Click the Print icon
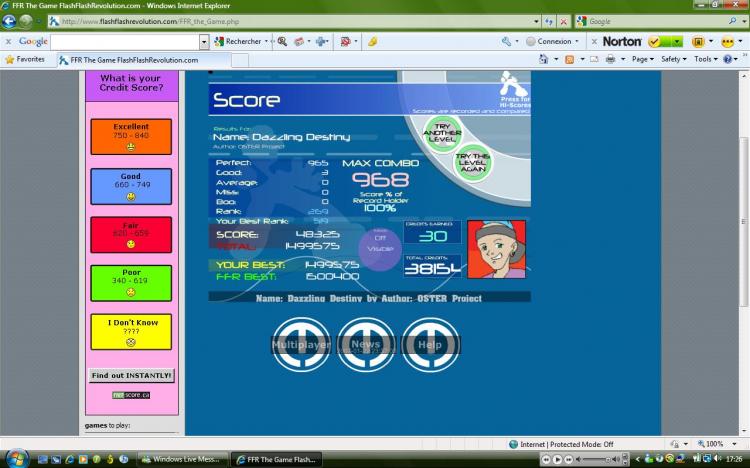The height and width of the screenshot is (468, 750). [x=610, y=59]
